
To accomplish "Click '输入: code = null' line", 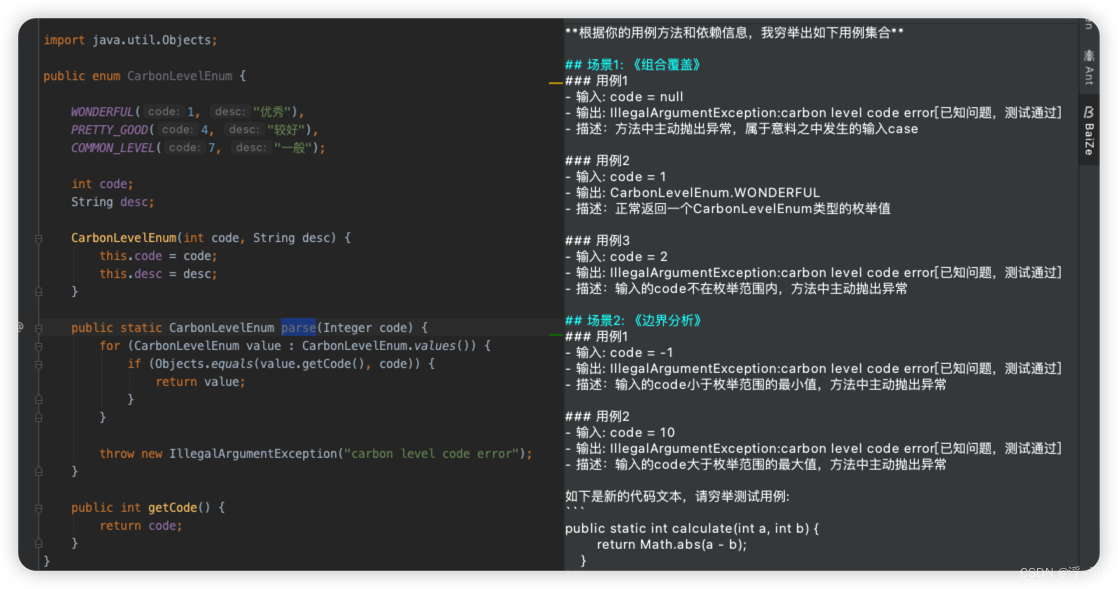I will click(x=624, y=96).
